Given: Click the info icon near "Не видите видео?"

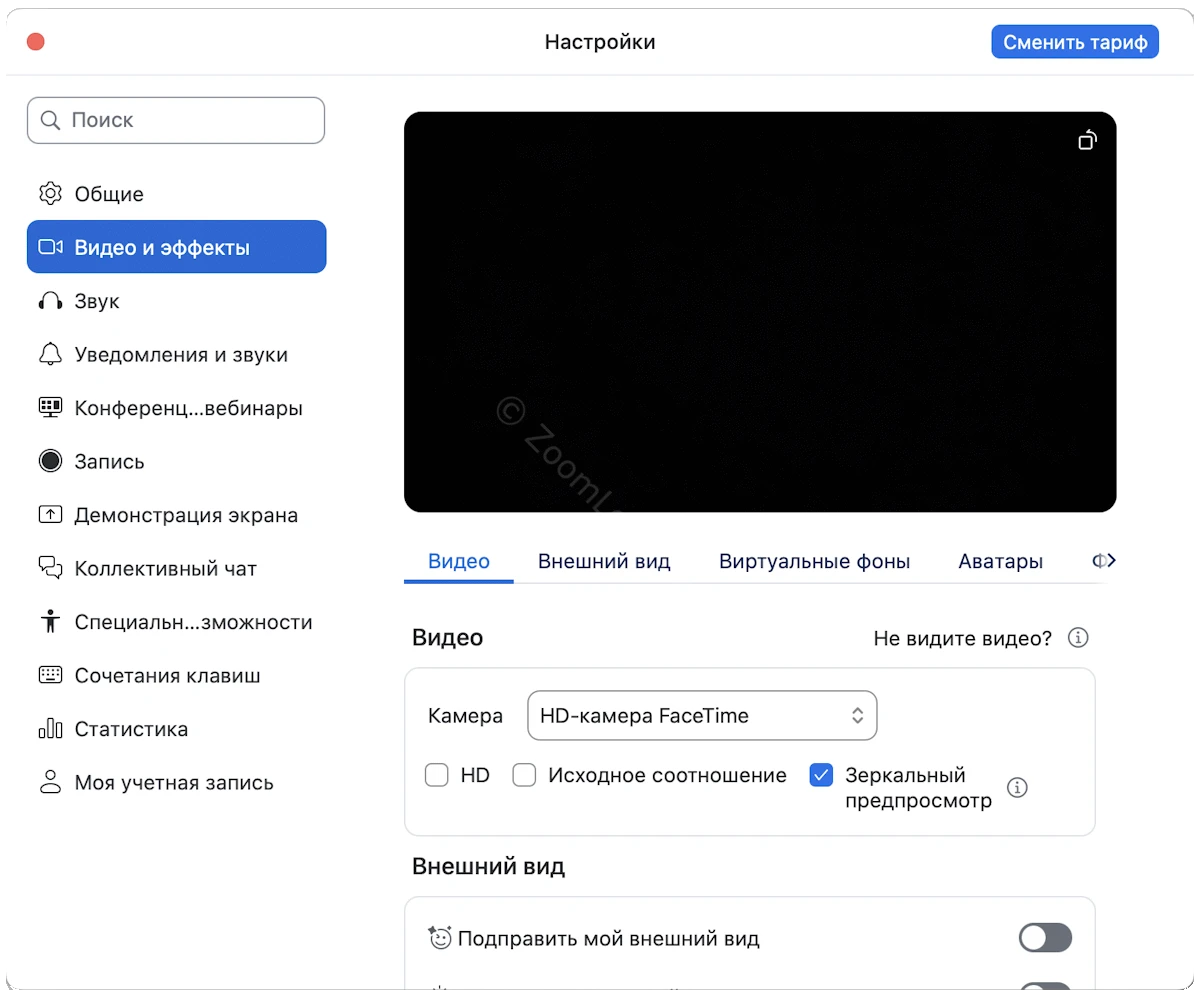Looking at the screenshot, I should [1078, 638].
